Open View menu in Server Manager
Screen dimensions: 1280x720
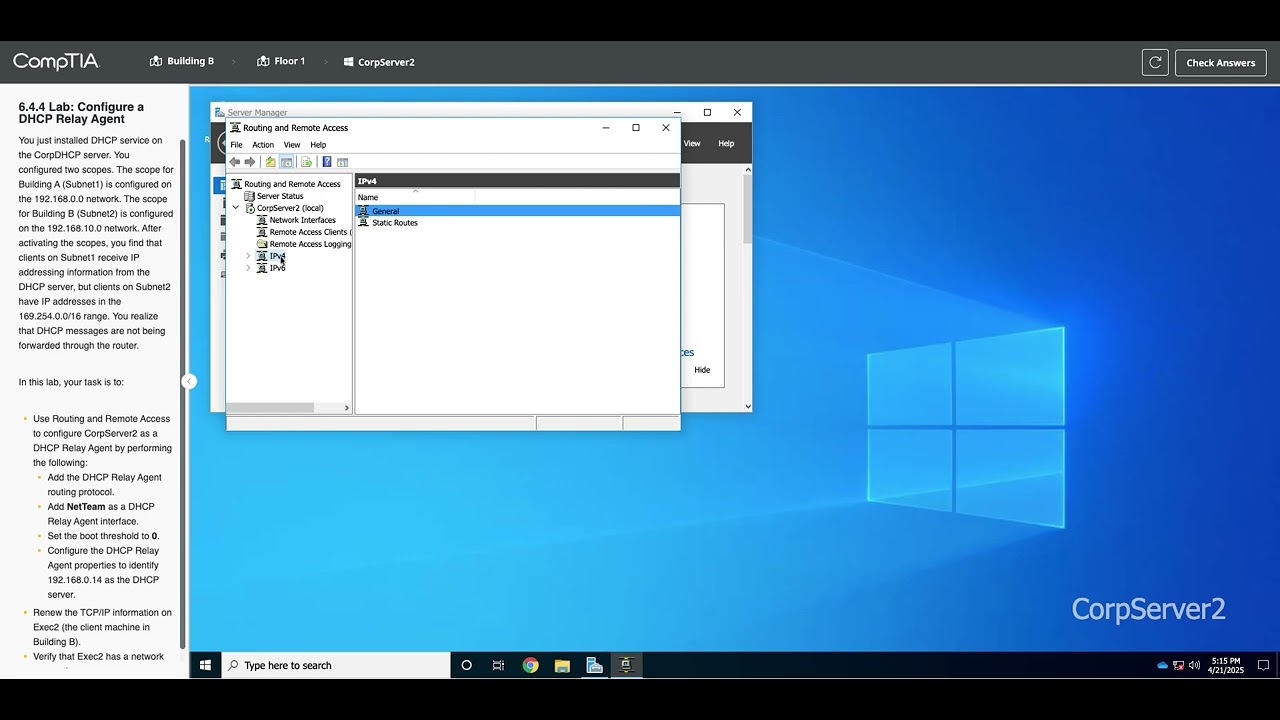pos(692,143)
